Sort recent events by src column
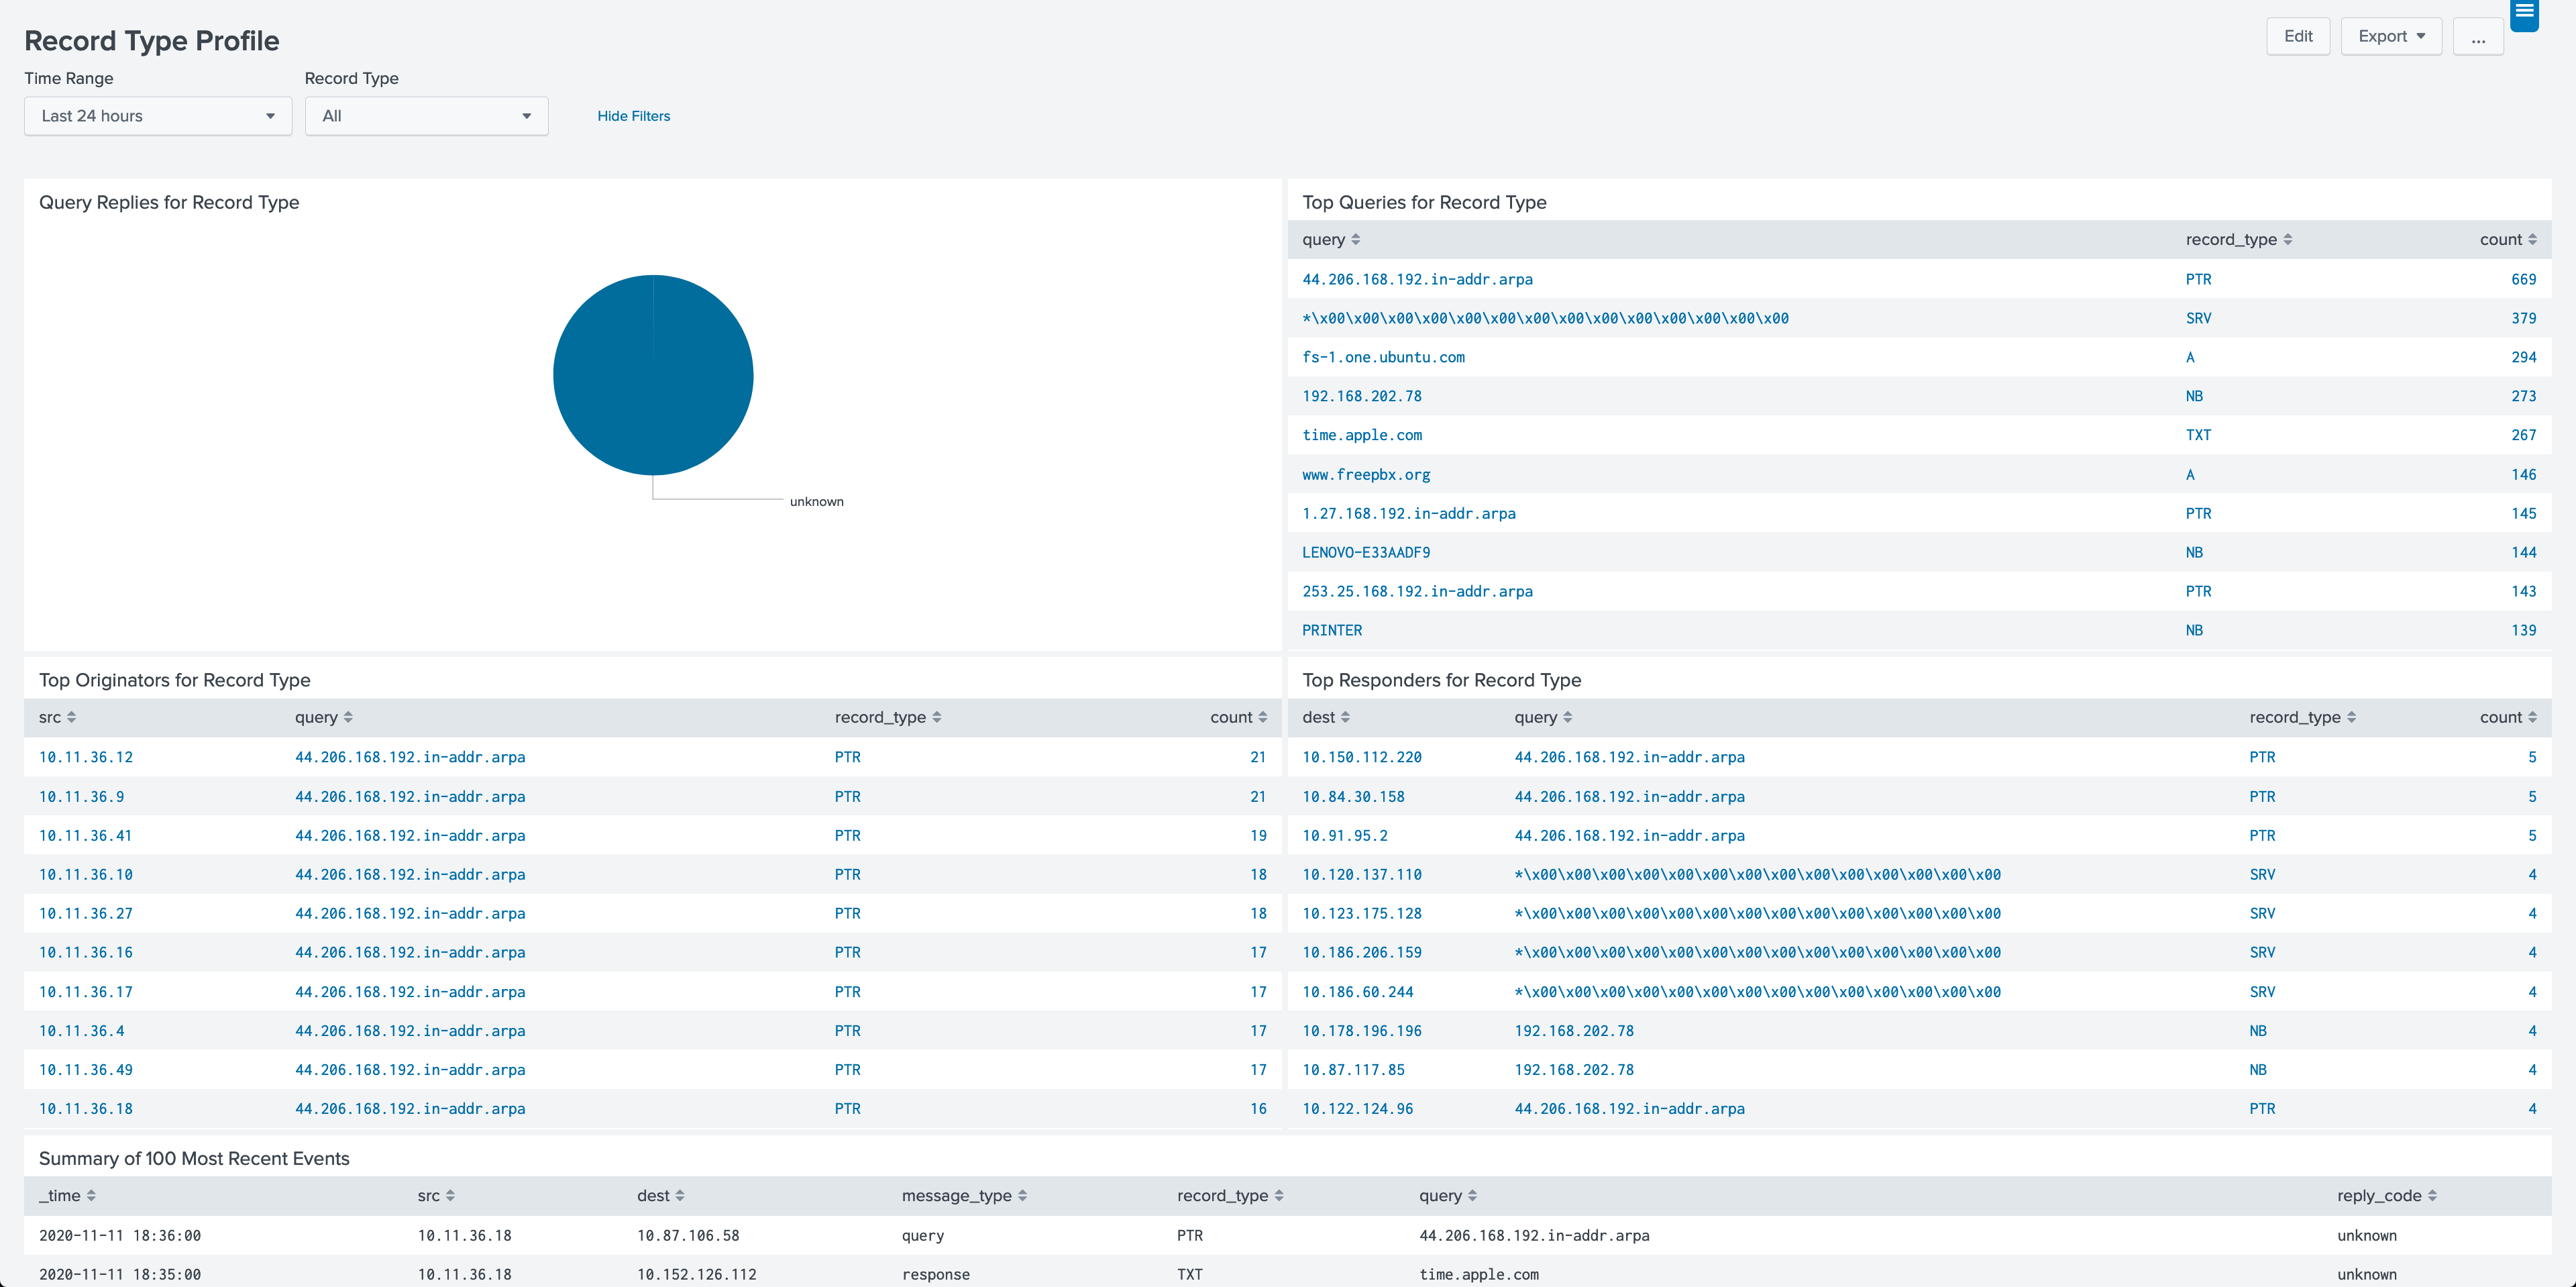The height and width of the screenshot is (1287, 2576). 436,1196
